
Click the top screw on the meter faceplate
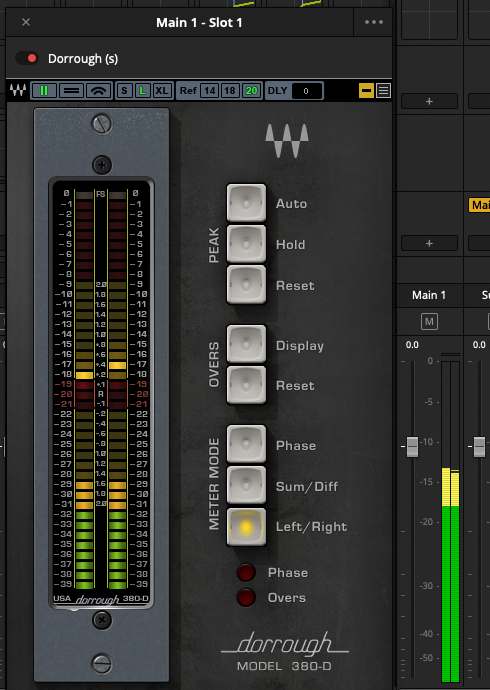tap(102, 124)
